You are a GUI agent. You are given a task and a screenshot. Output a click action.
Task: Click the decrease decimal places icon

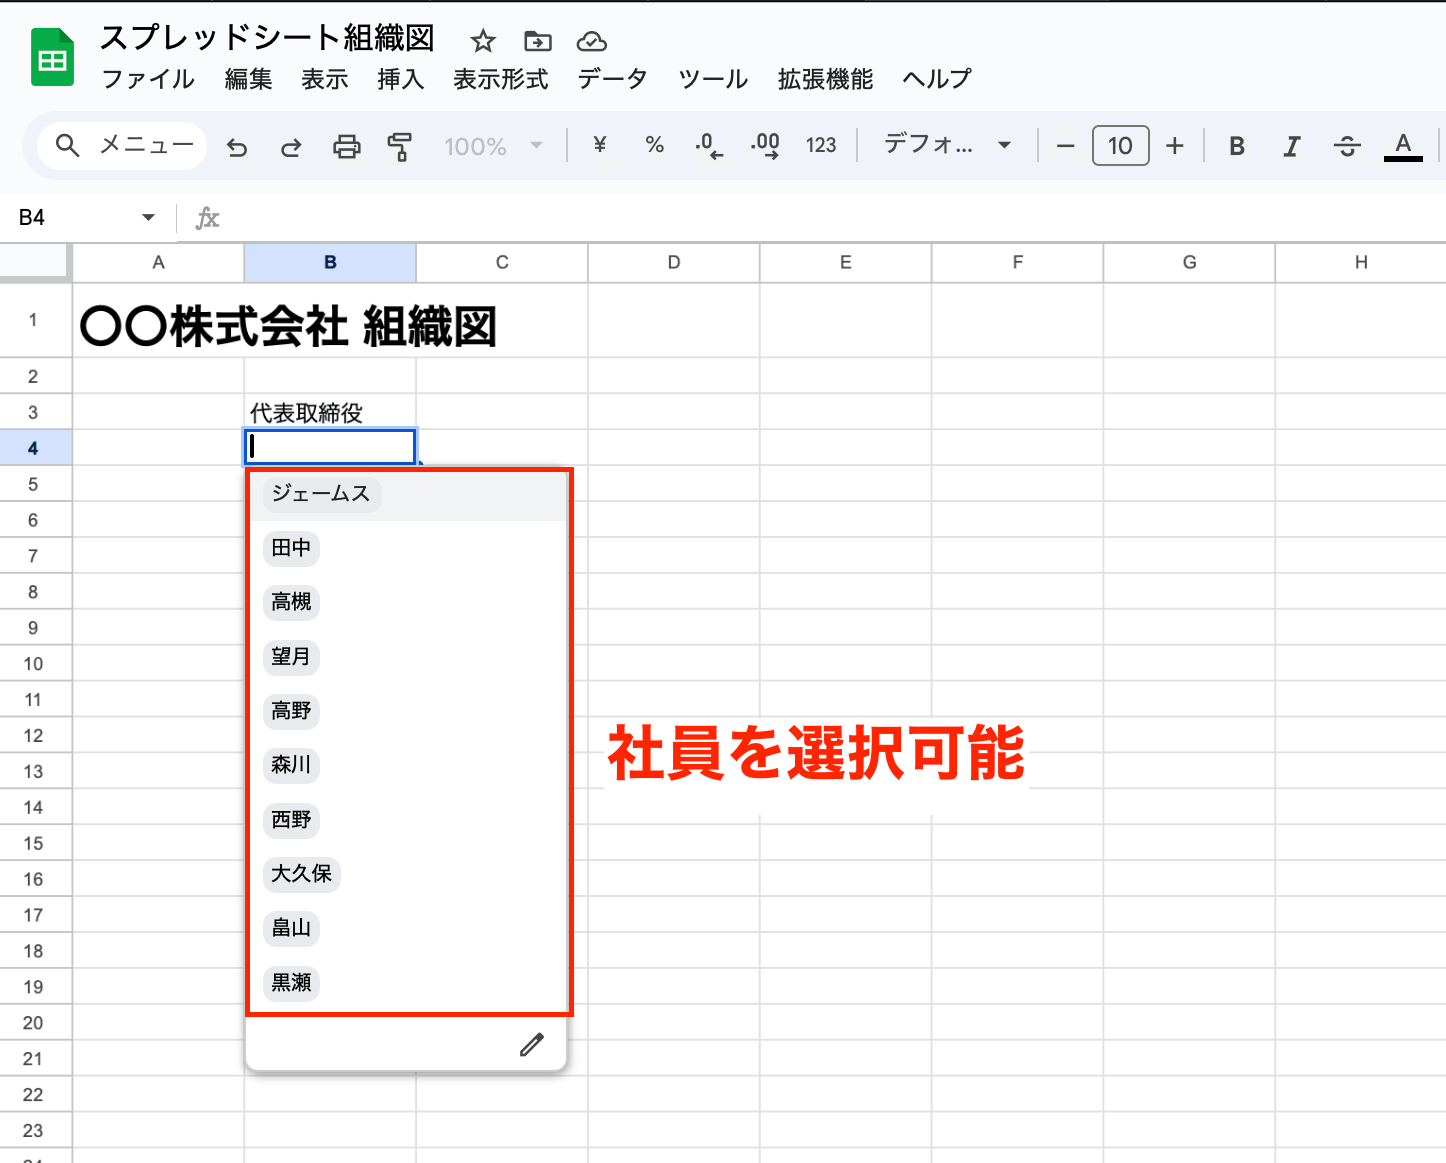tap(709, 146)
